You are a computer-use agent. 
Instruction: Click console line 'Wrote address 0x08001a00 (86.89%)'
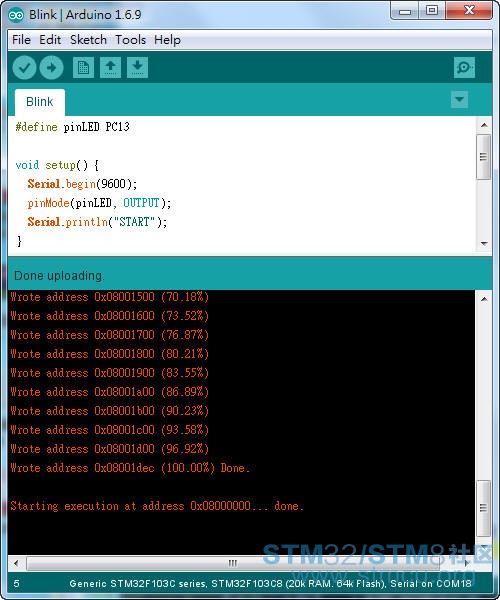pos(109,392)
